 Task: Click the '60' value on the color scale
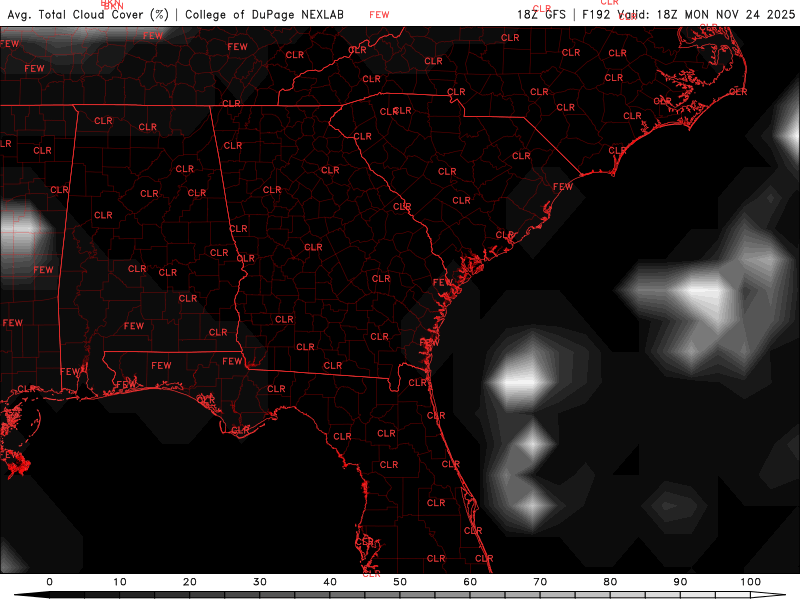click(x=470, y=582)
